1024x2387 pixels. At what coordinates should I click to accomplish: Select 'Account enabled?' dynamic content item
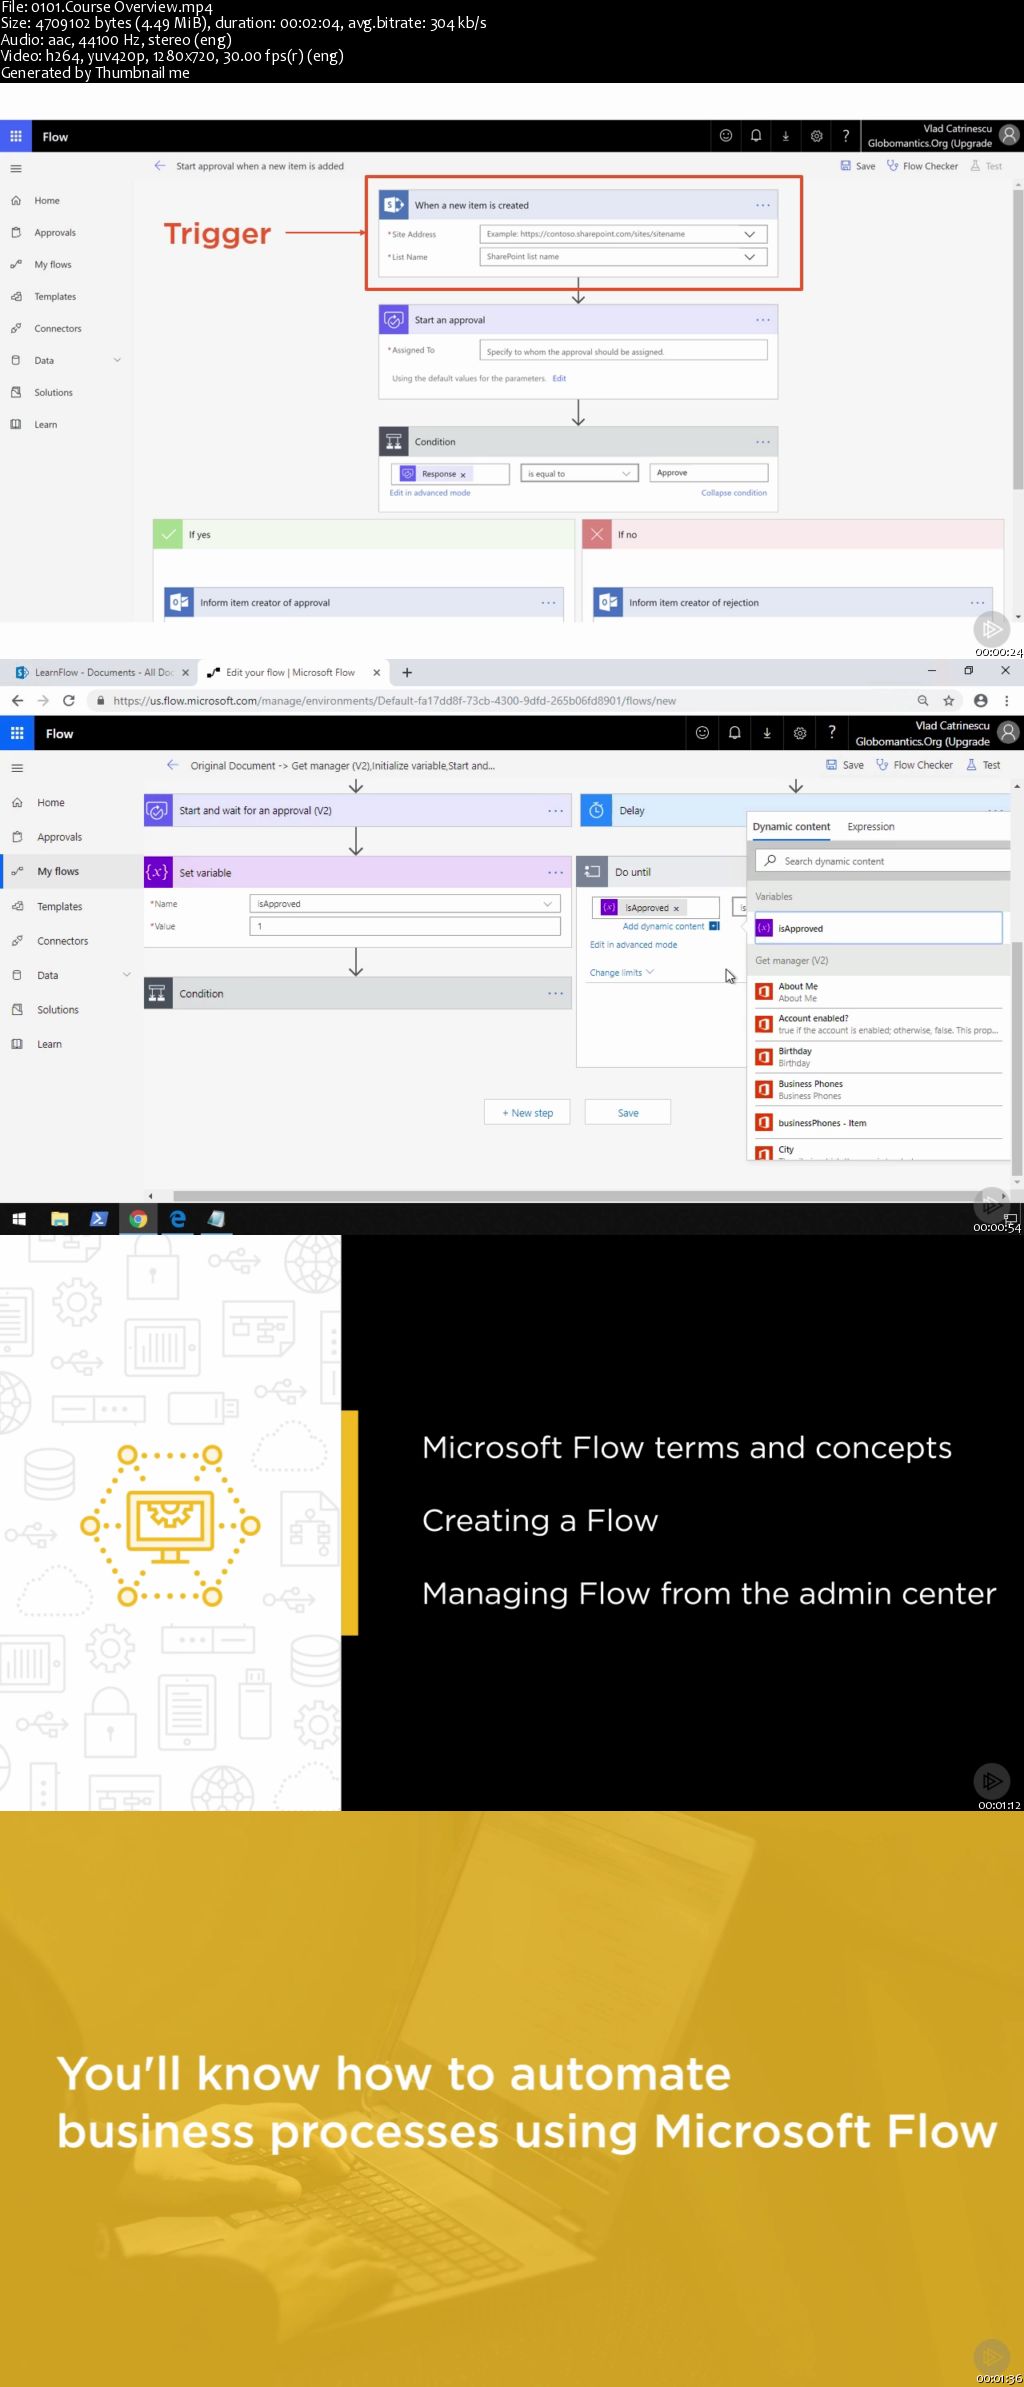tap(878, 1024)
